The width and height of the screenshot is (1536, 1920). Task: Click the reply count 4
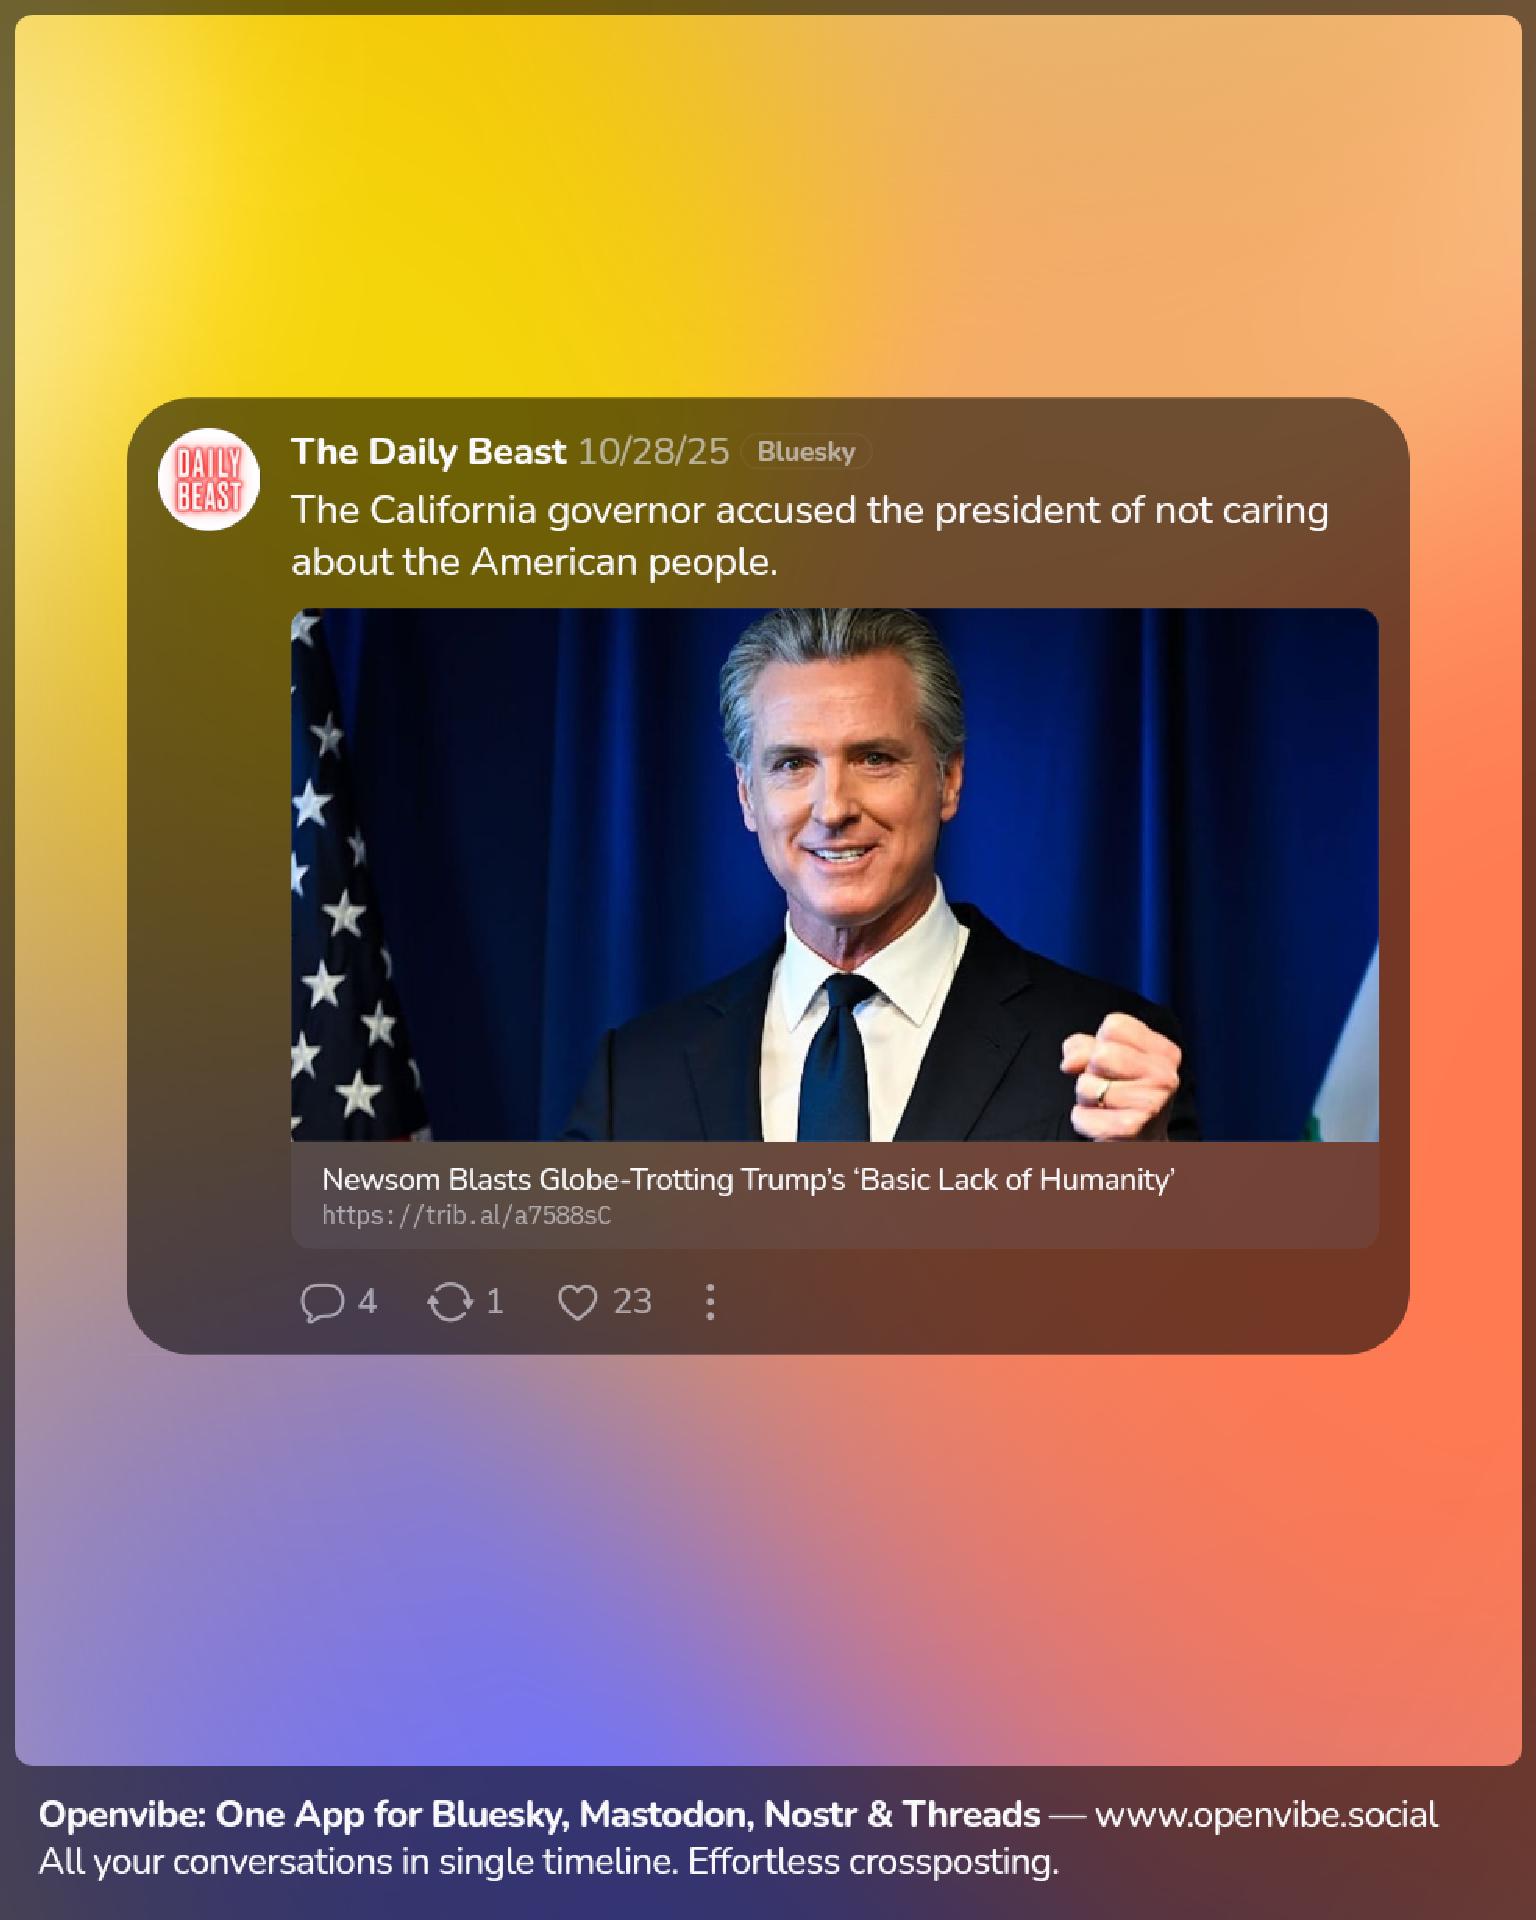(x=367, y=1302)
